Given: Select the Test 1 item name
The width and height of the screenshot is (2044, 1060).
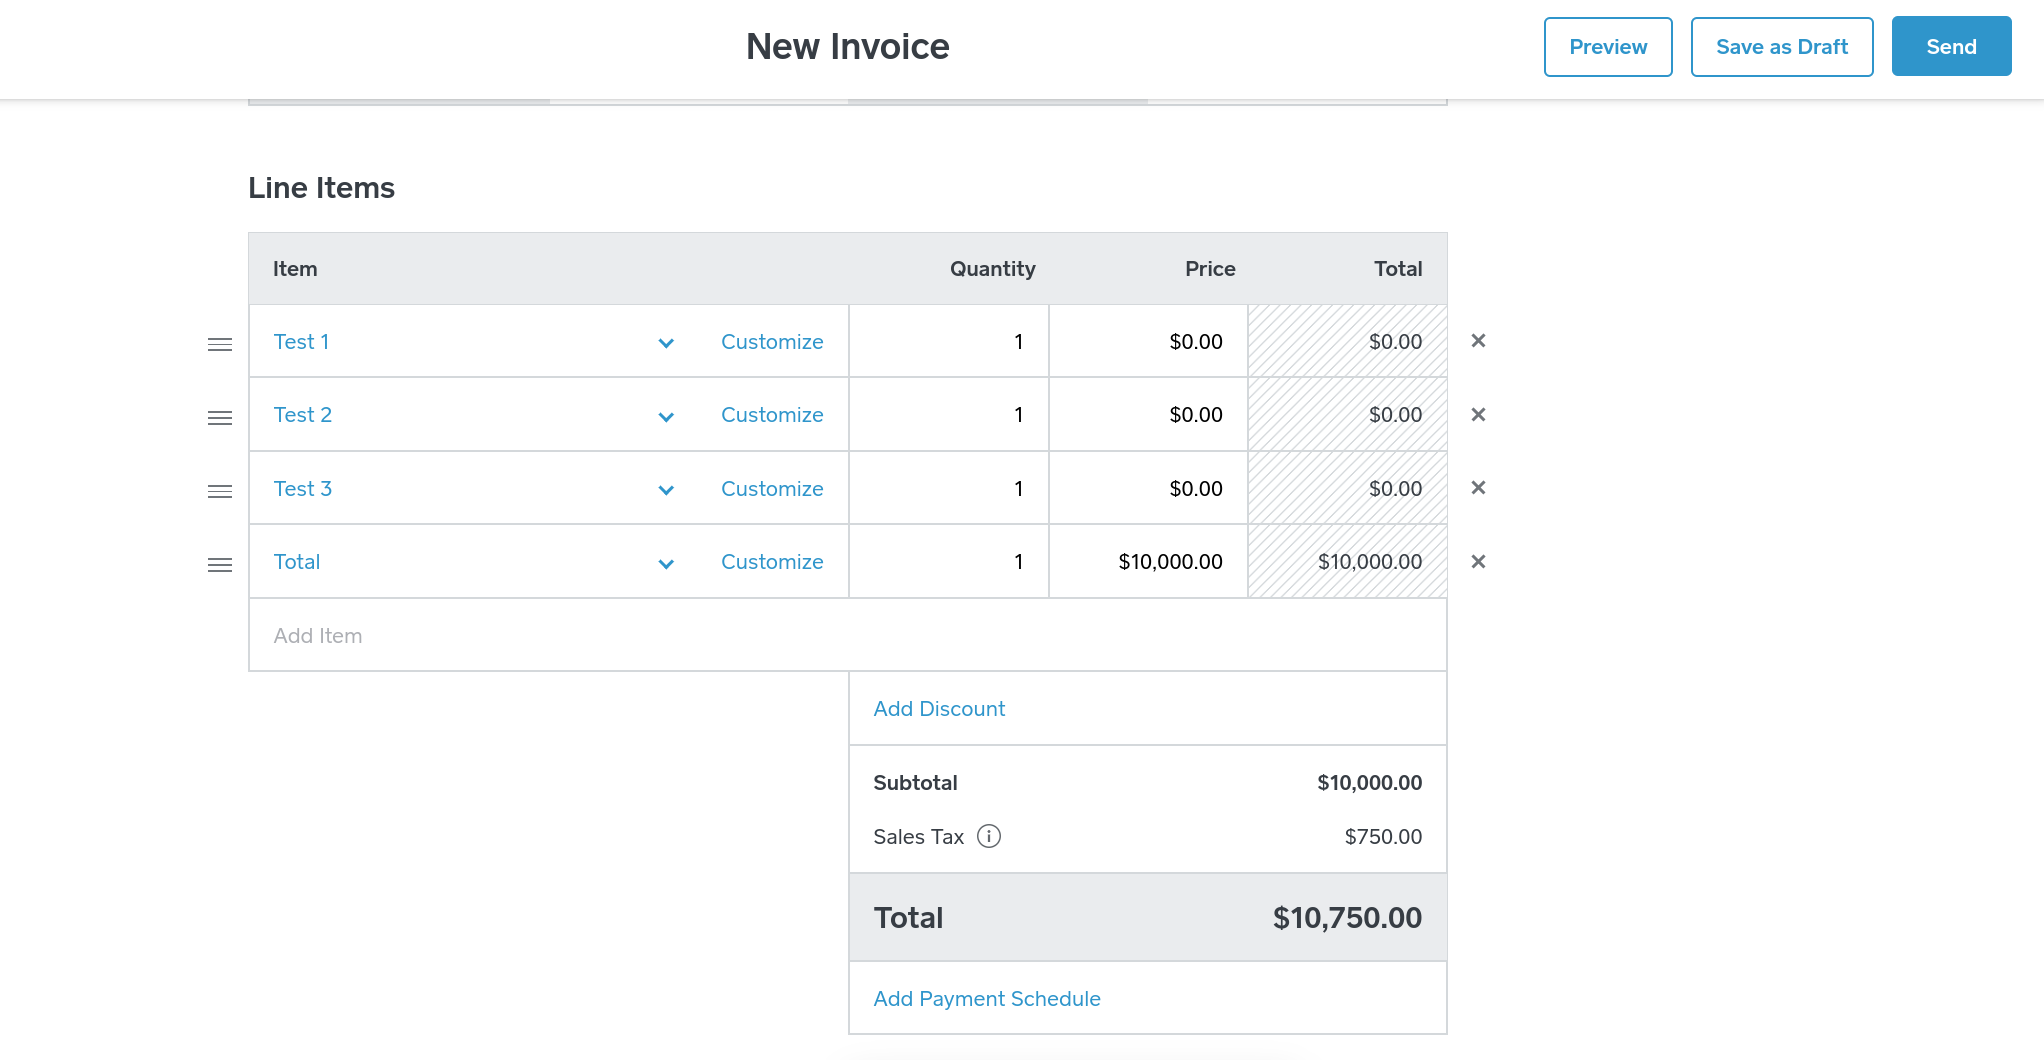Looking at the screenshot, I should (301, 342).
